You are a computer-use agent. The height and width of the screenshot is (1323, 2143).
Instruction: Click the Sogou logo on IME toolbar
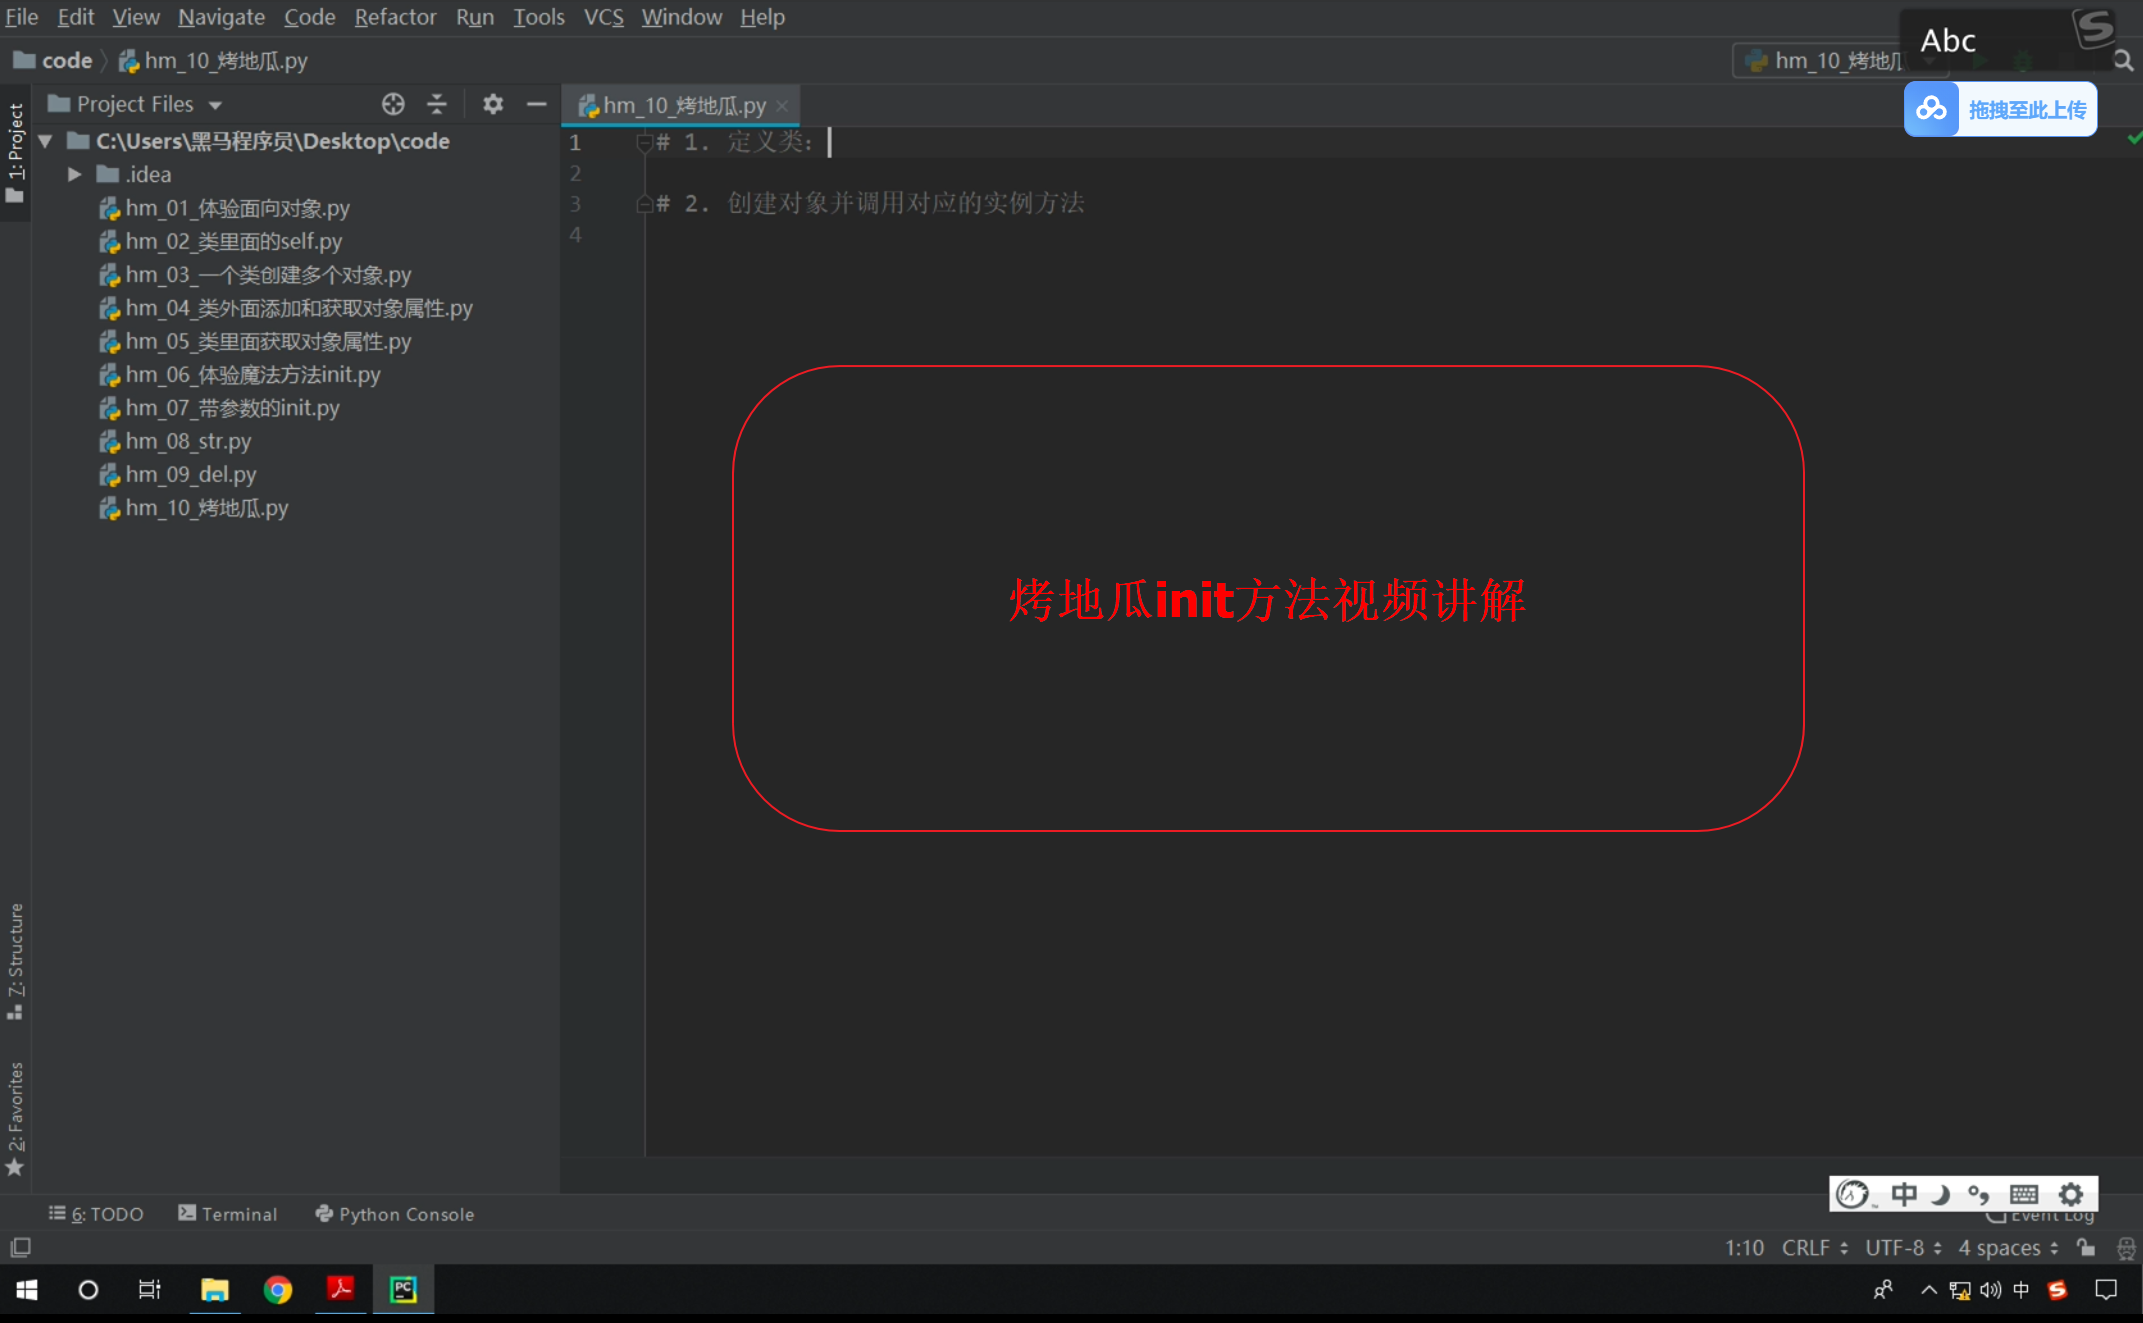click(x=1853, y=1194)
